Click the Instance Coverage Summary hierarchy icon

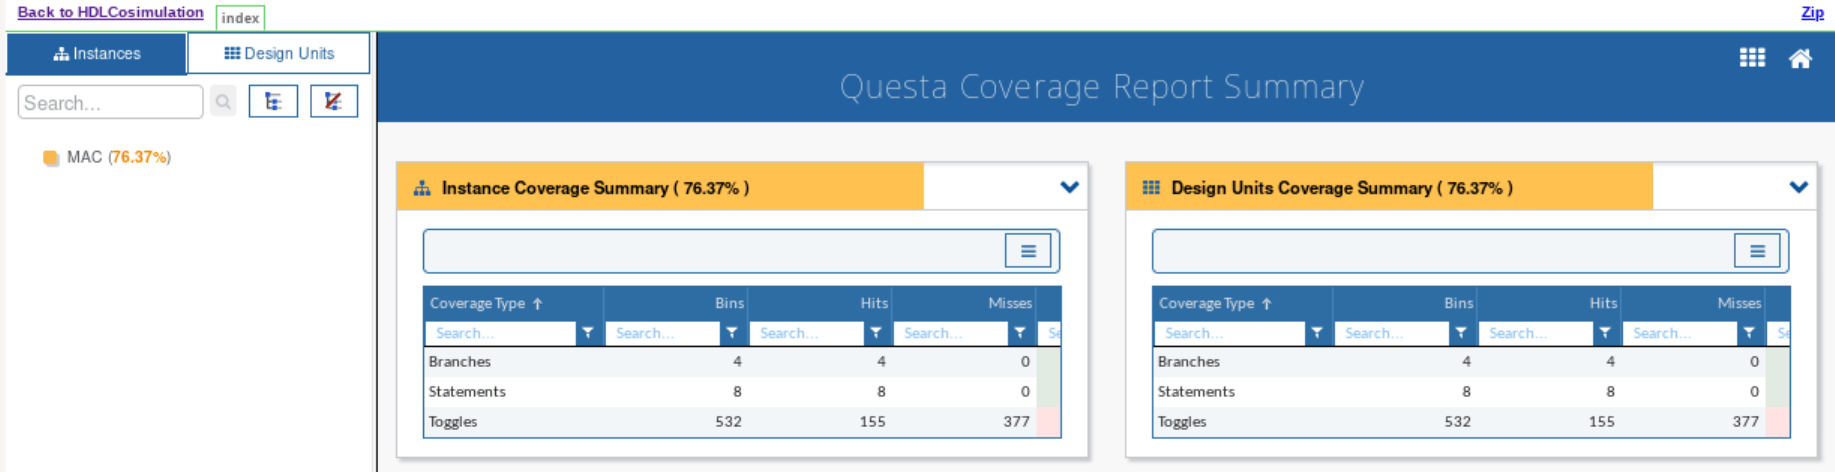(x=422, y=188)
